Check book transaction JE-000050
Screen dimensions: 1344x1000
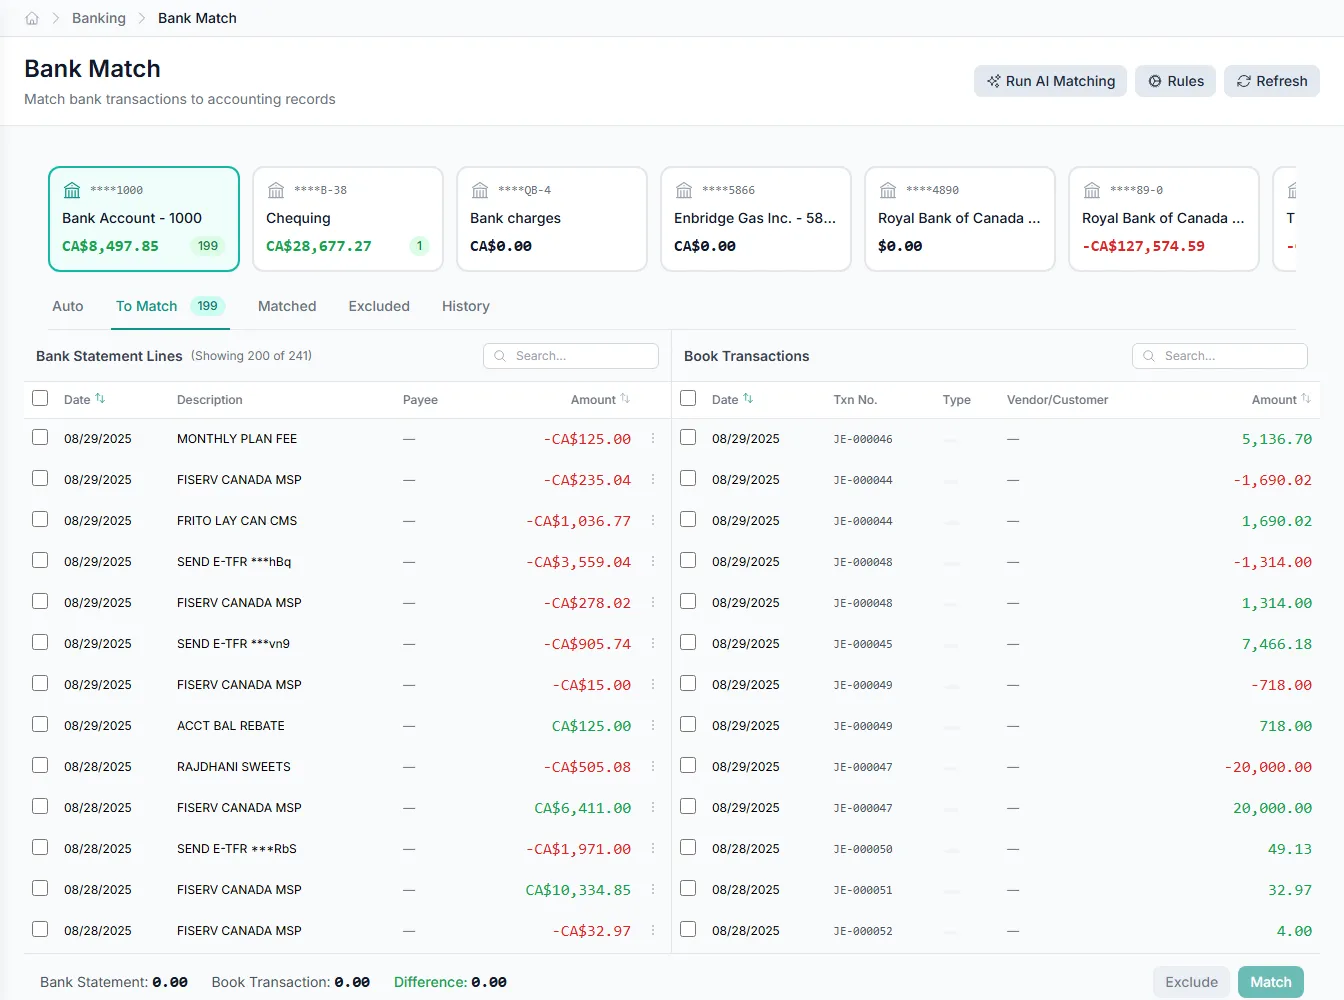point(688,847)
